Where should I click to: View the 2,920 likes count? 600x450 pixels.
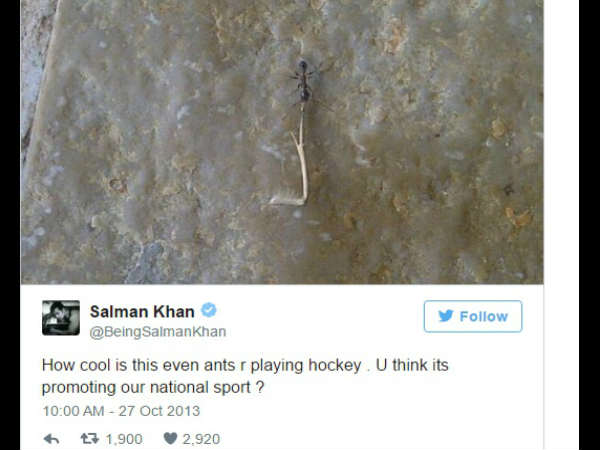[201, 439]
